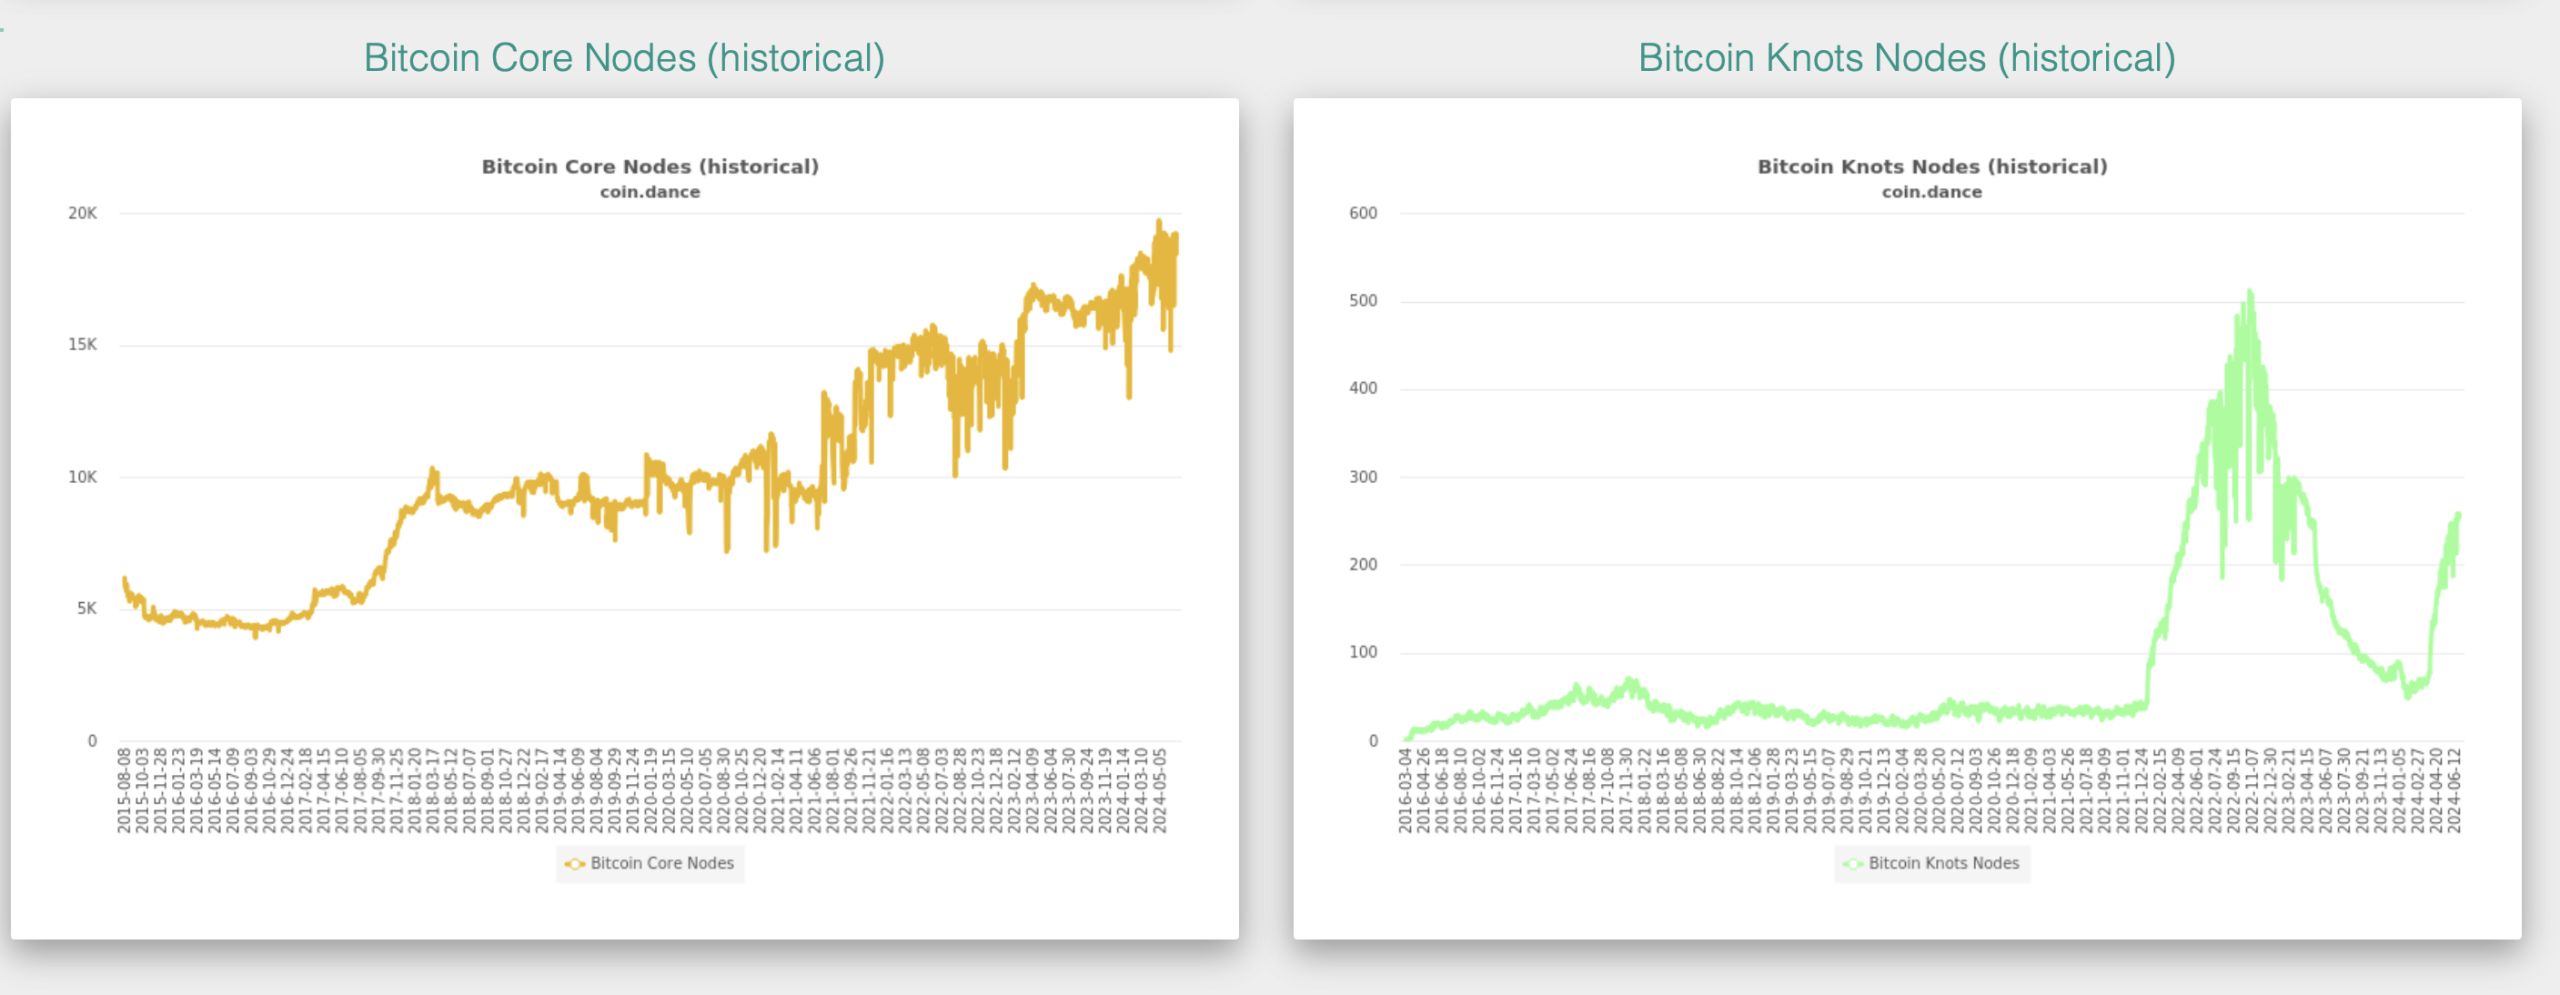Click coin.dance subtitle in Knots Nodes chart
This screenshot has height=995, width=2560.
click(1932, 192)
